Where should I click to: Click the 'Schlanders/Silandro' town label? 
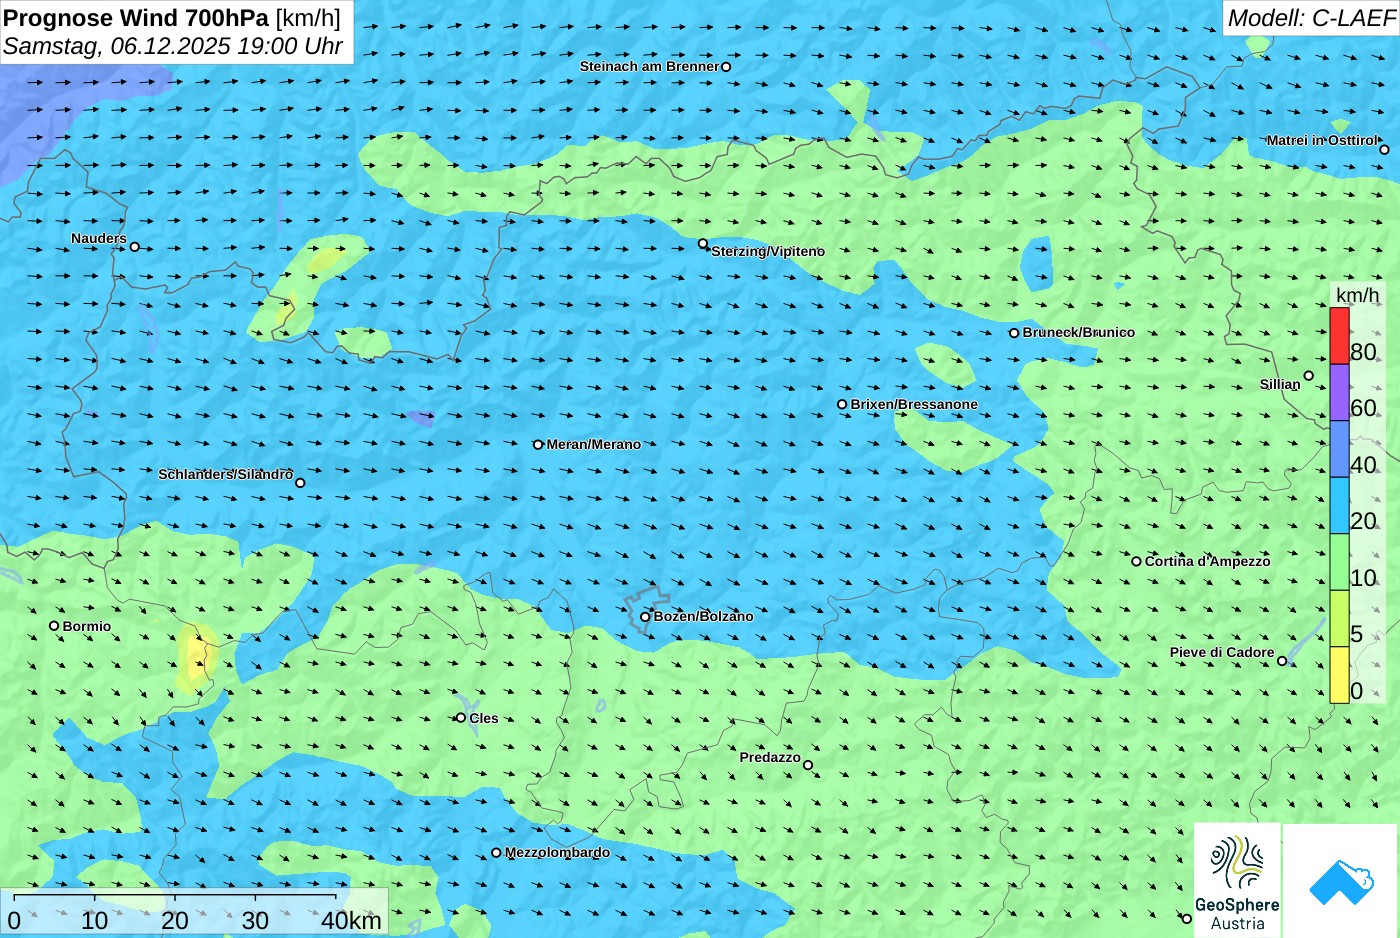point(225,475)
